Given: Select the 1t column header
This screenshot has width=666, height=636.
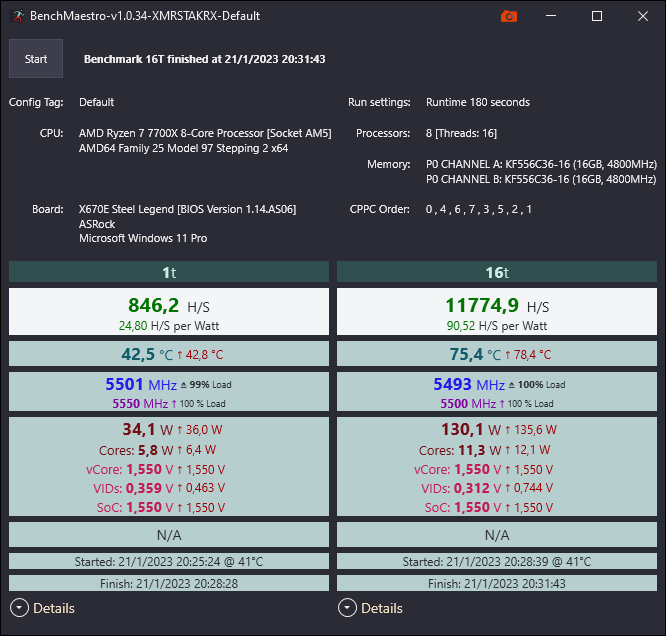Looking at the screenshot, I should point(169,272).
